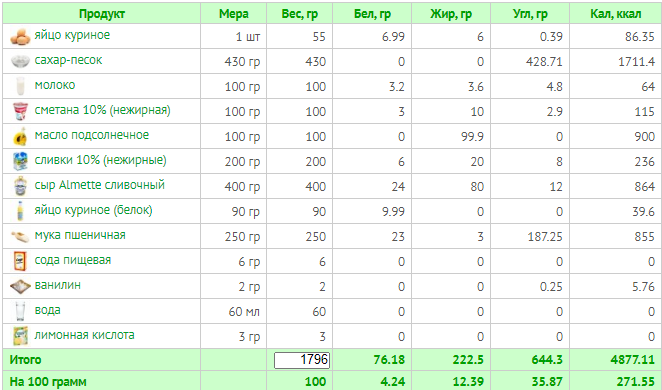
Task: Click the sugar bowl icon
Action: 20,61
